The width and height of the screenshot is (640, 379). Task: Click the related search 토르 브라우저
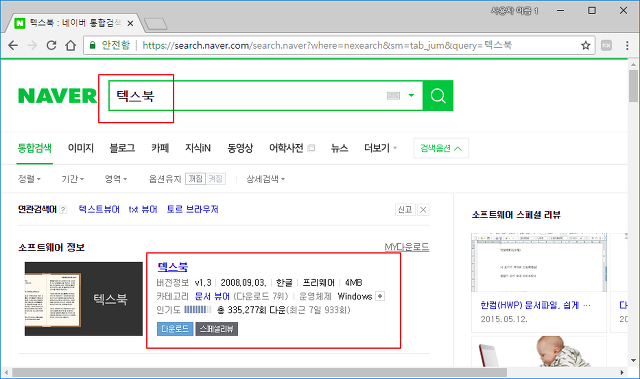193,209
